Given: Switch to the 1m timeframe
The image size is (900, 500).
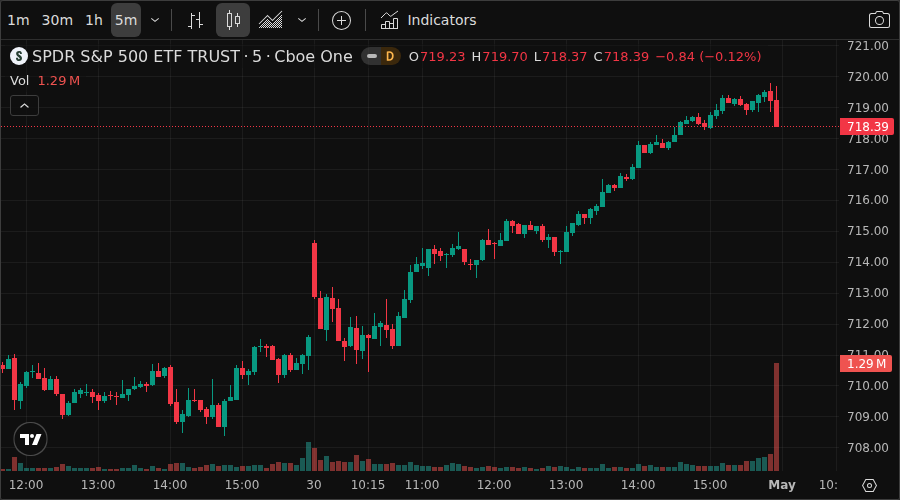Looking at the screenshot, I should (x=18, y=20).
